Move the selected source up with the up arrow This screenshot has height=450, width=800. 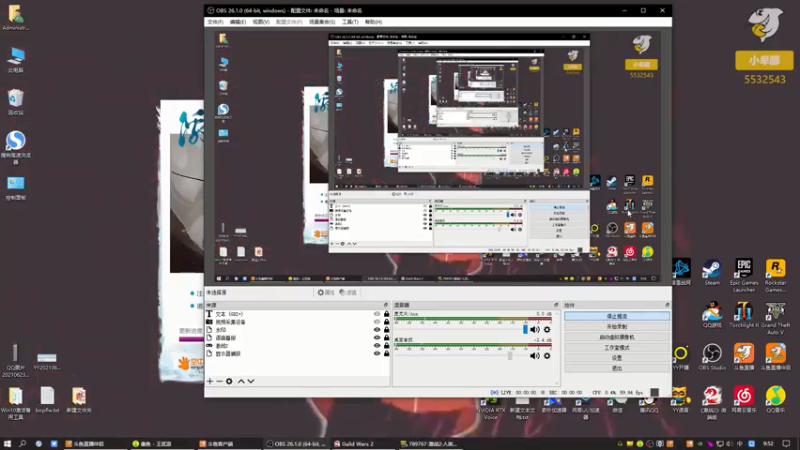[x=241, y=381]
